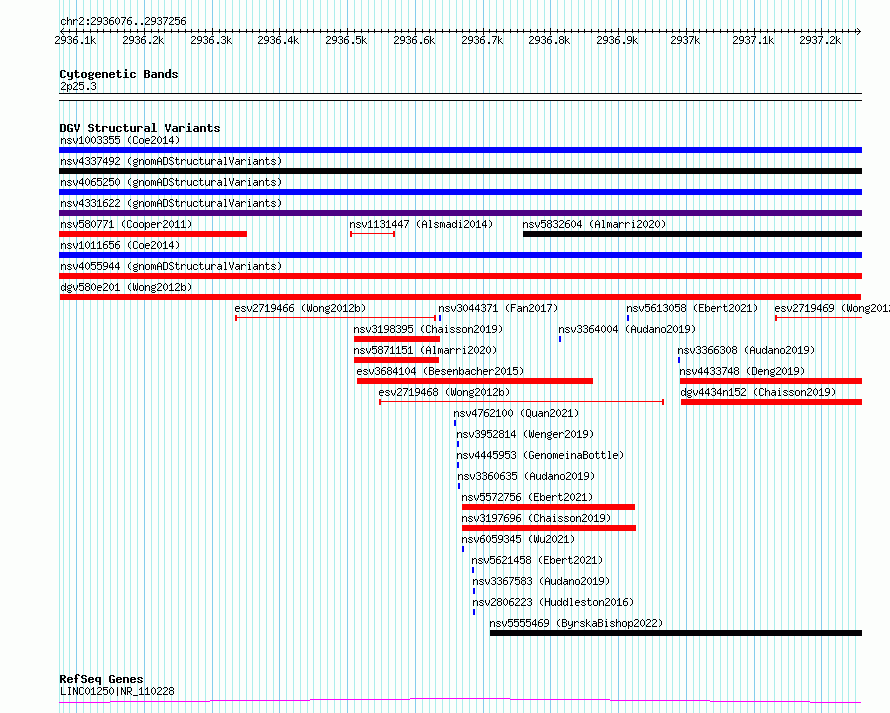The image size is (890, 713).
Task: Select the nsv4331622 gnomAD variant label
Action: point(171,203)
